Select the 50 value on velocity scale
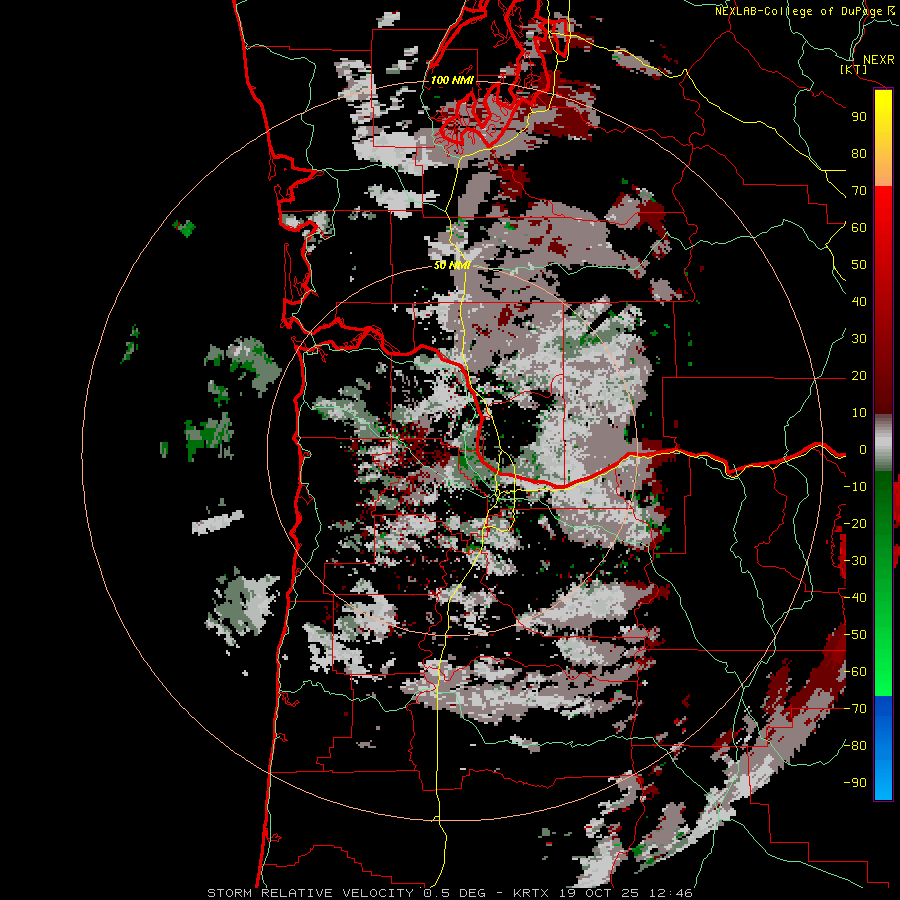 [859, 265]
